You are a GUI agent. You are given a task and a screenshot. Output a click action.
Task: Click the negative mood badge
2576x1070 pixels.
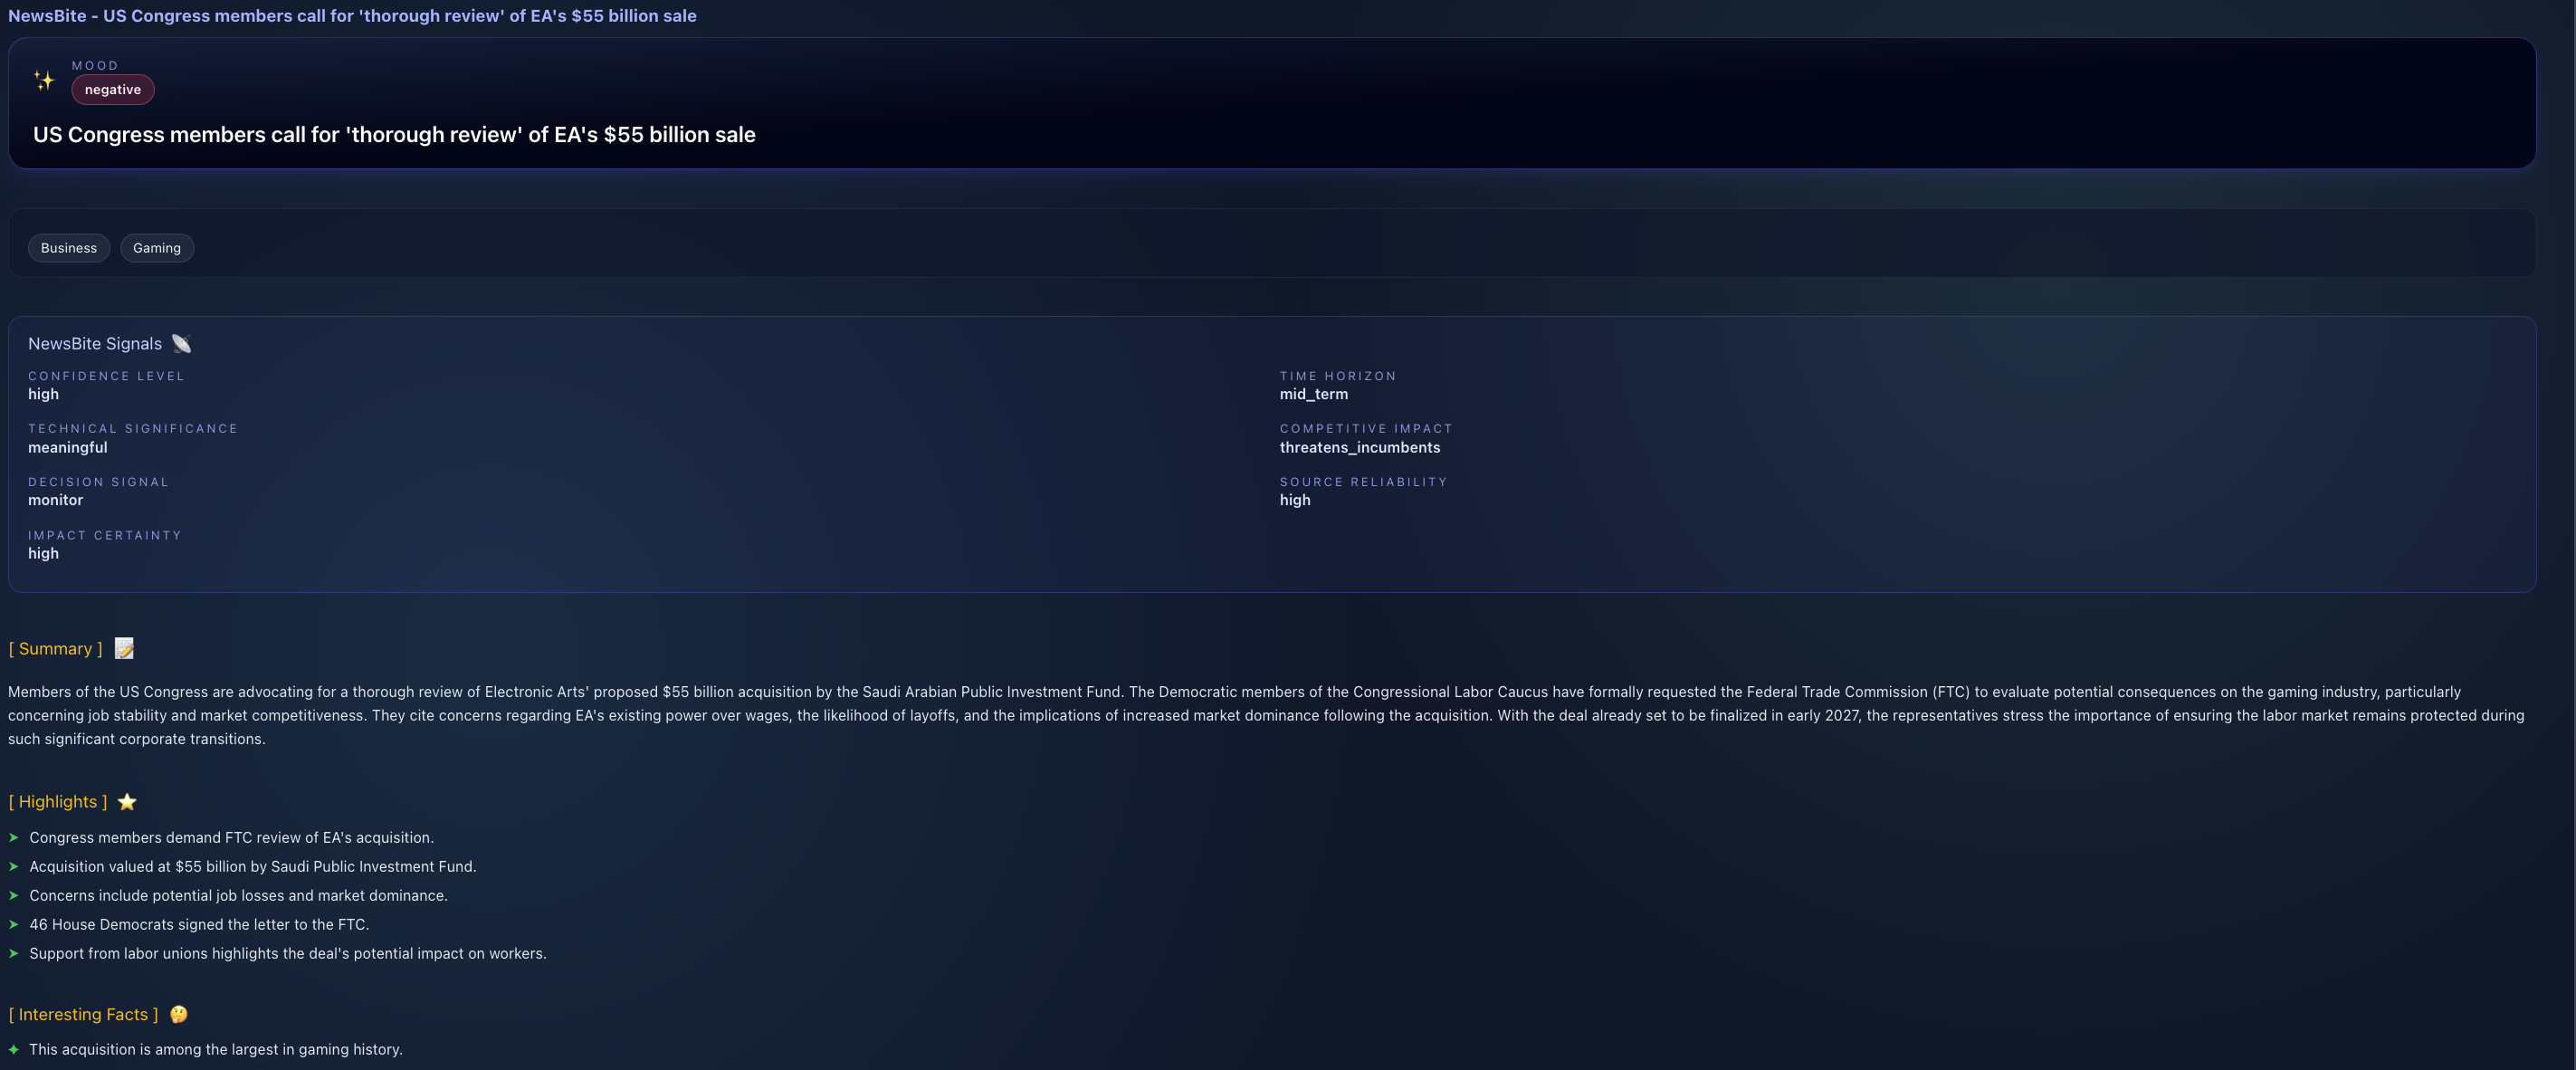click(113, 90)
